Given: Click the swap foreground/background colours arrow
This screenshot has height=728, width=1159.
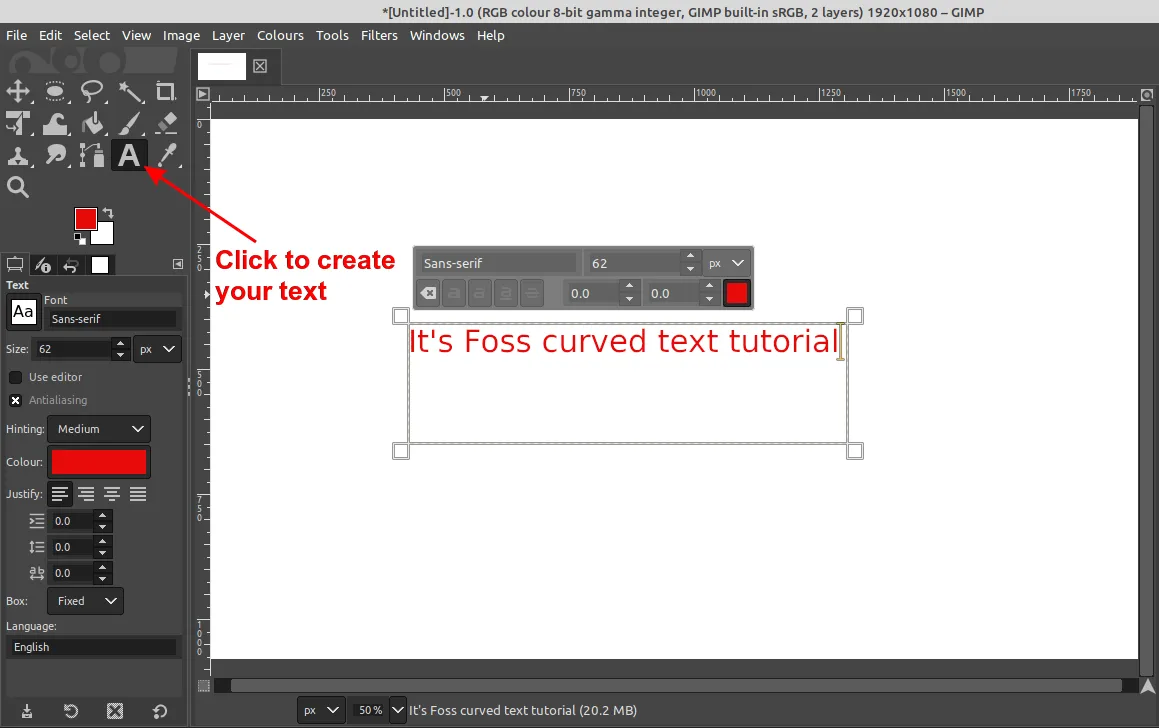Looking at the screenshot, I should [108, 213].
